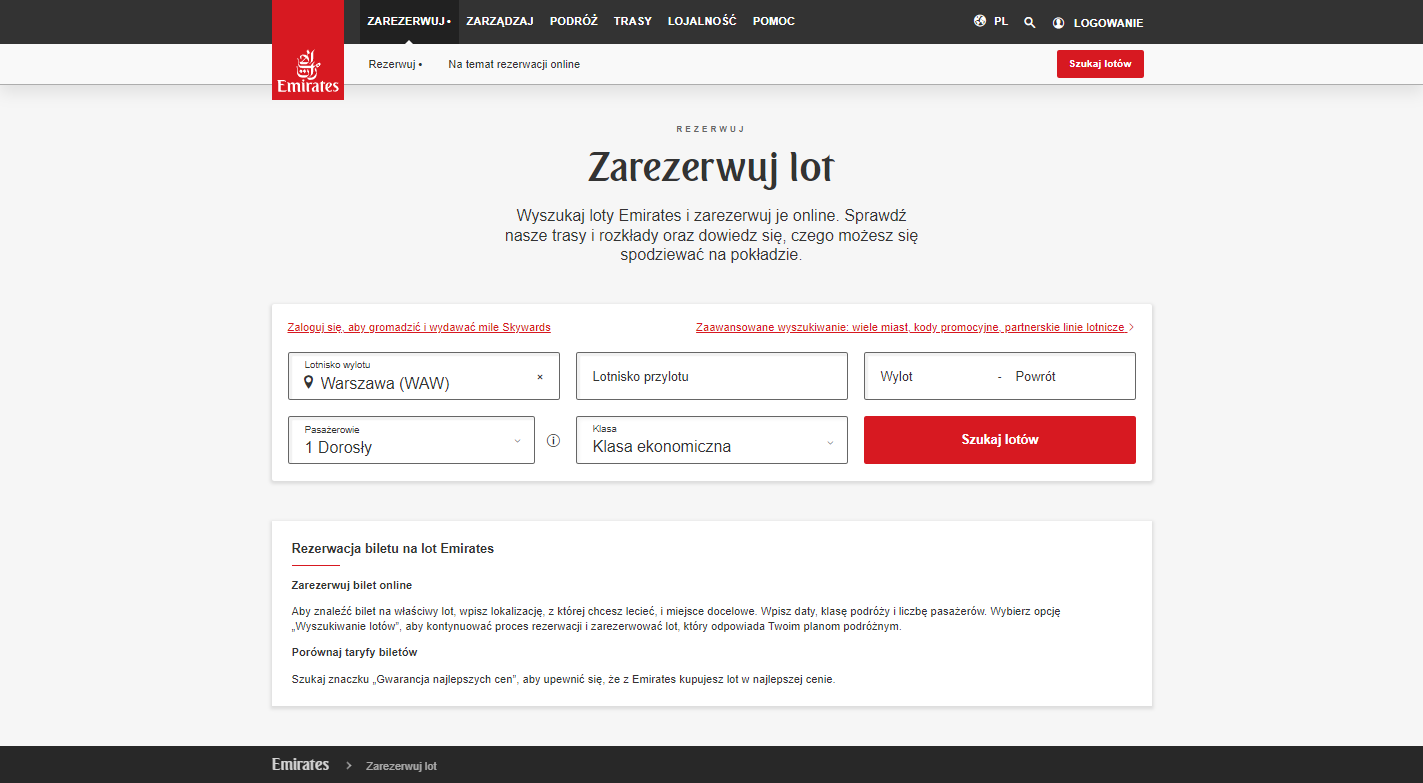The height and width of the screenshot is (783, 1423).
Task: Open the ZAREZERWUJ menu
Action: click(x=409, y=21)
